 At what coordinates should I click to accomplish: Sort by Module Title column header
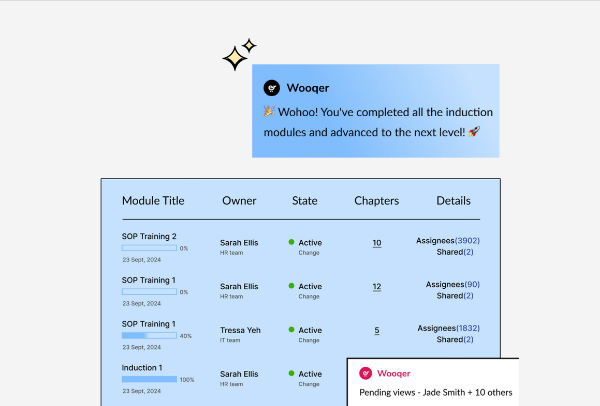pos(153,201)
